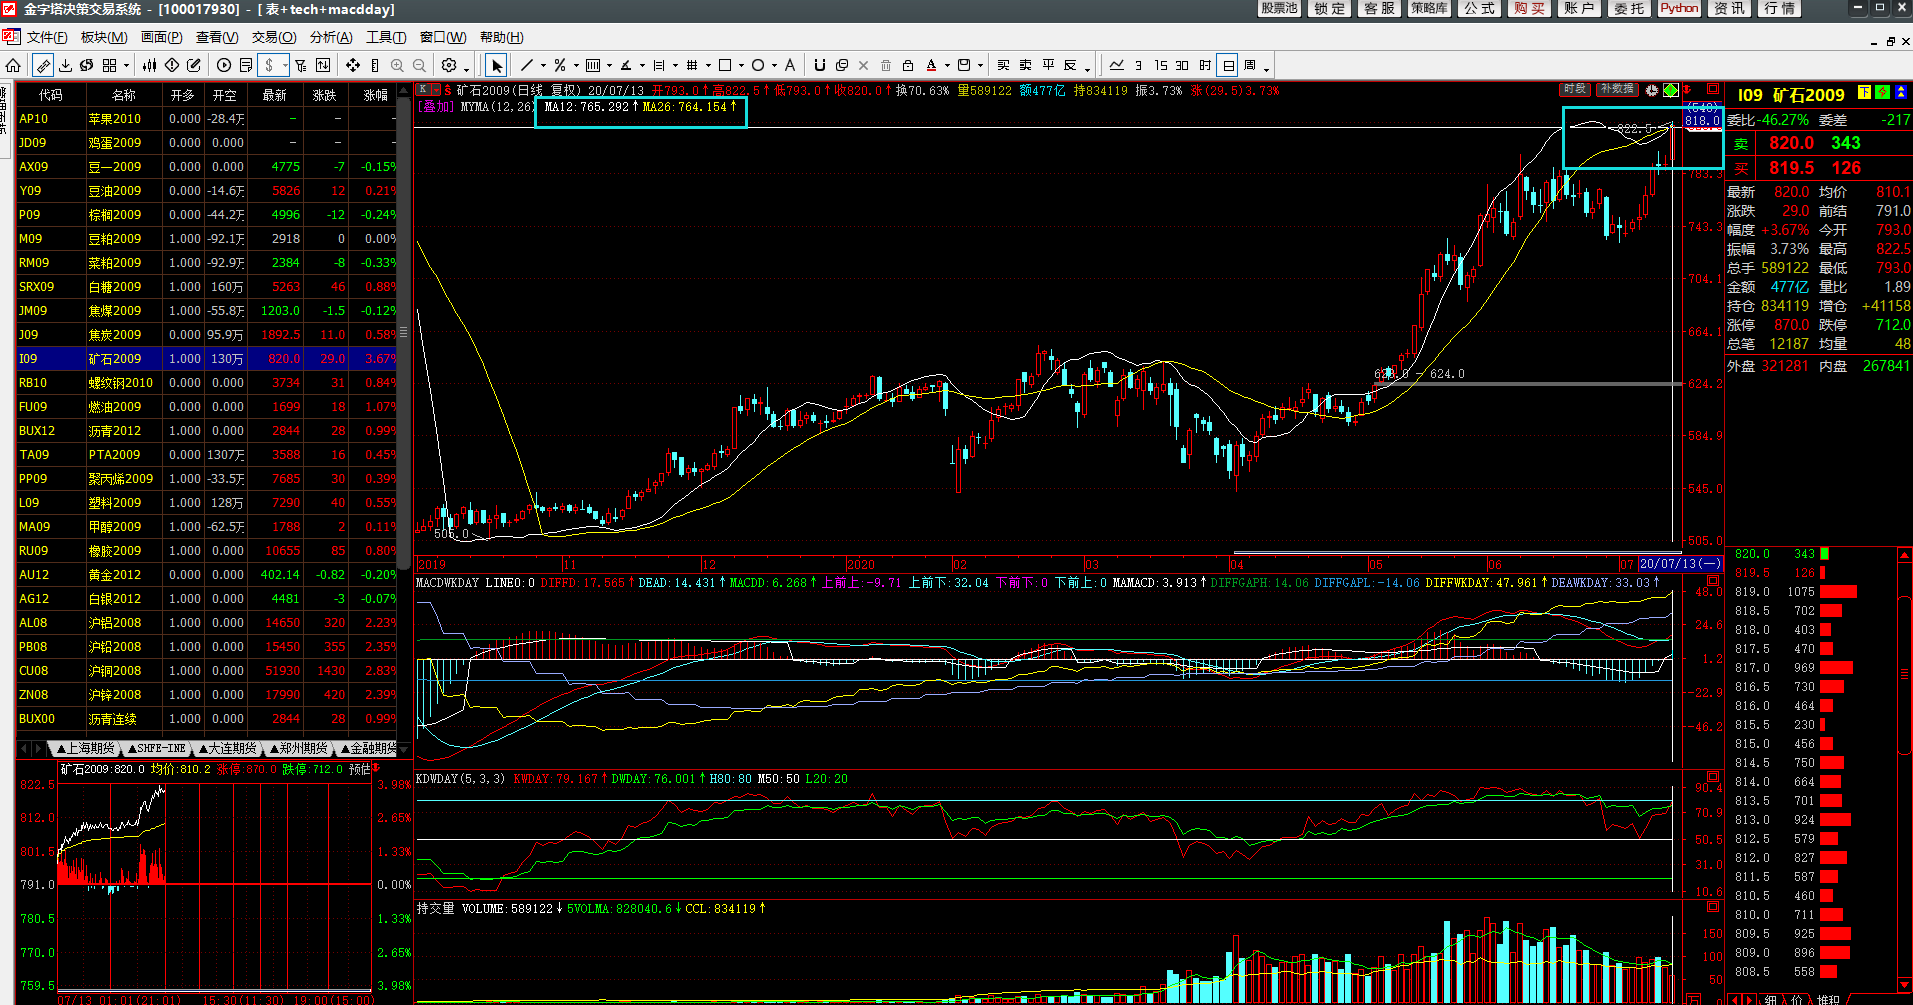The width and height of the screenshot is (1913, 1005).
Task: Select the four-arrow move tool
Action: pos(353,65)
